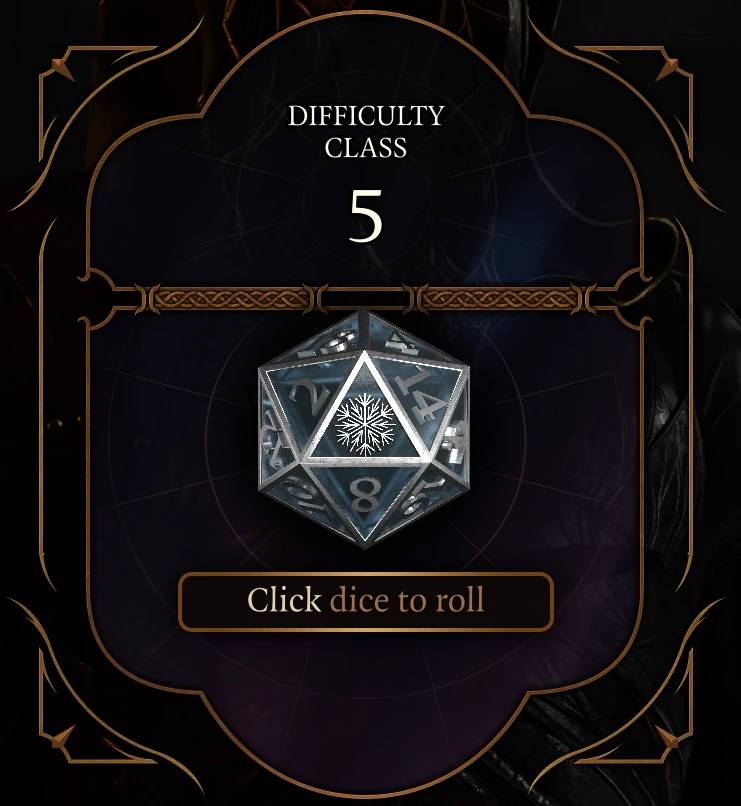
Task: Select the 'Click dice to roll' prompt banner
Action: click(x=366, y=601)
